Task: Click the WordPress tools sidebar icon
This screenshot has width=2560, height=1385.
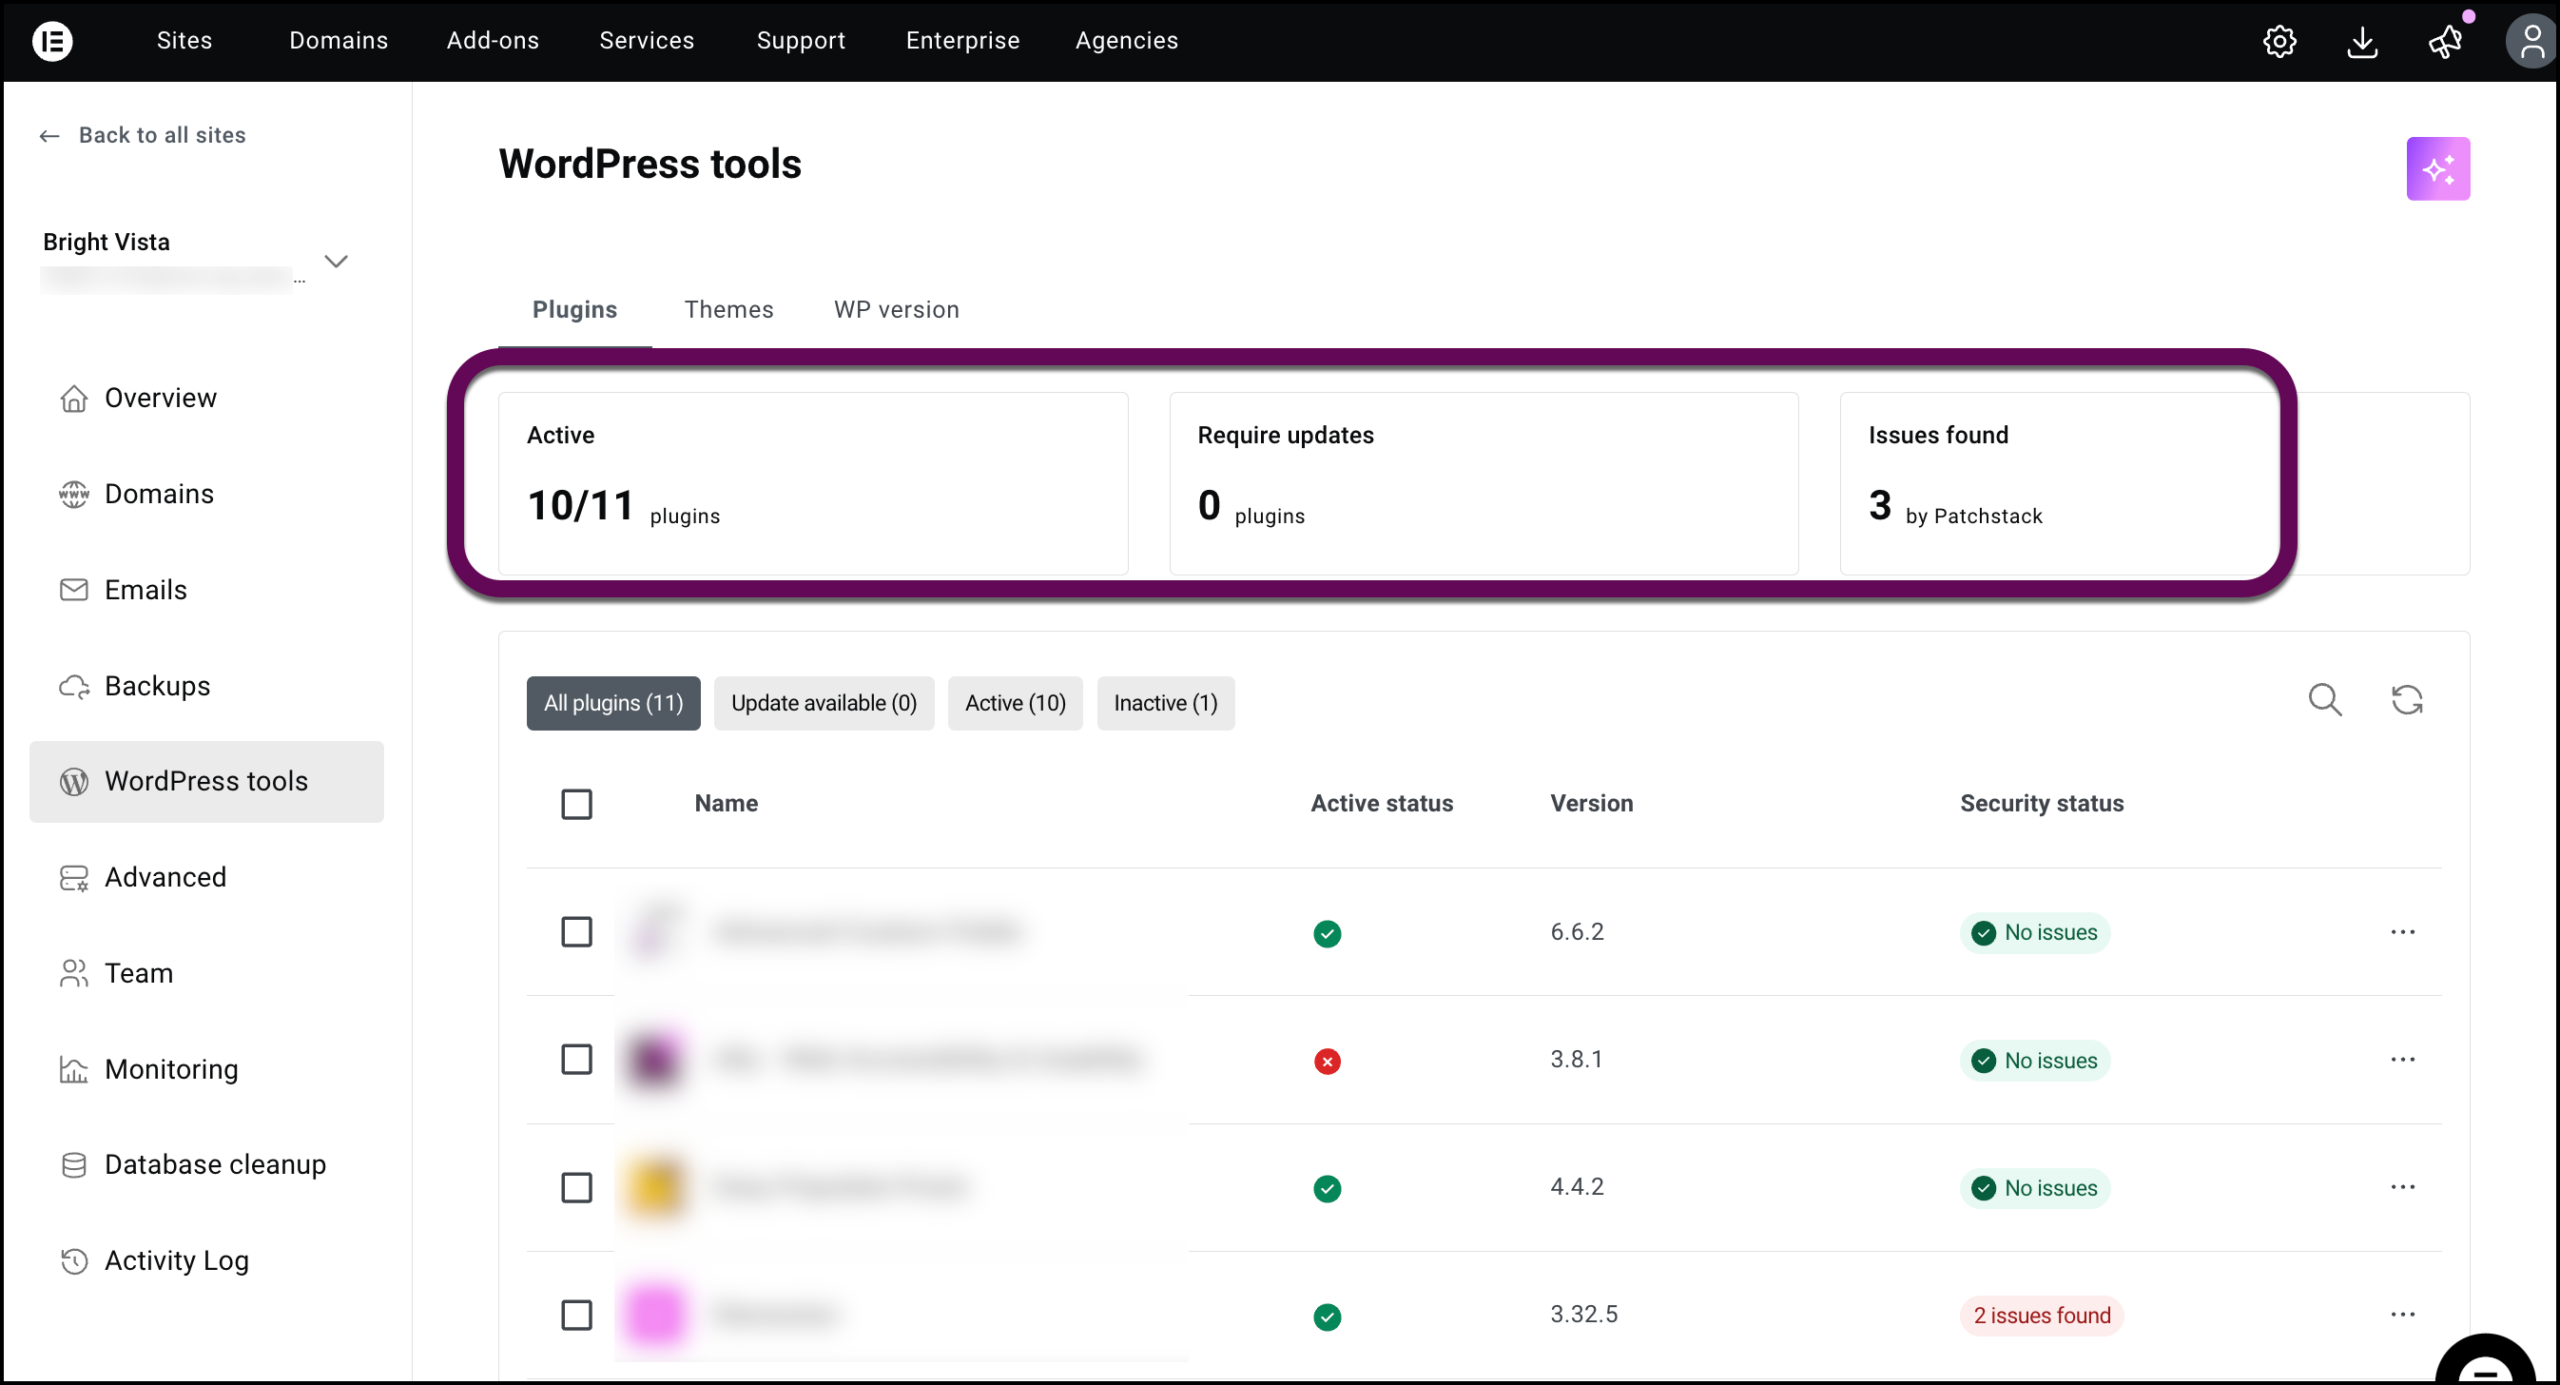Action: point(74,781)
